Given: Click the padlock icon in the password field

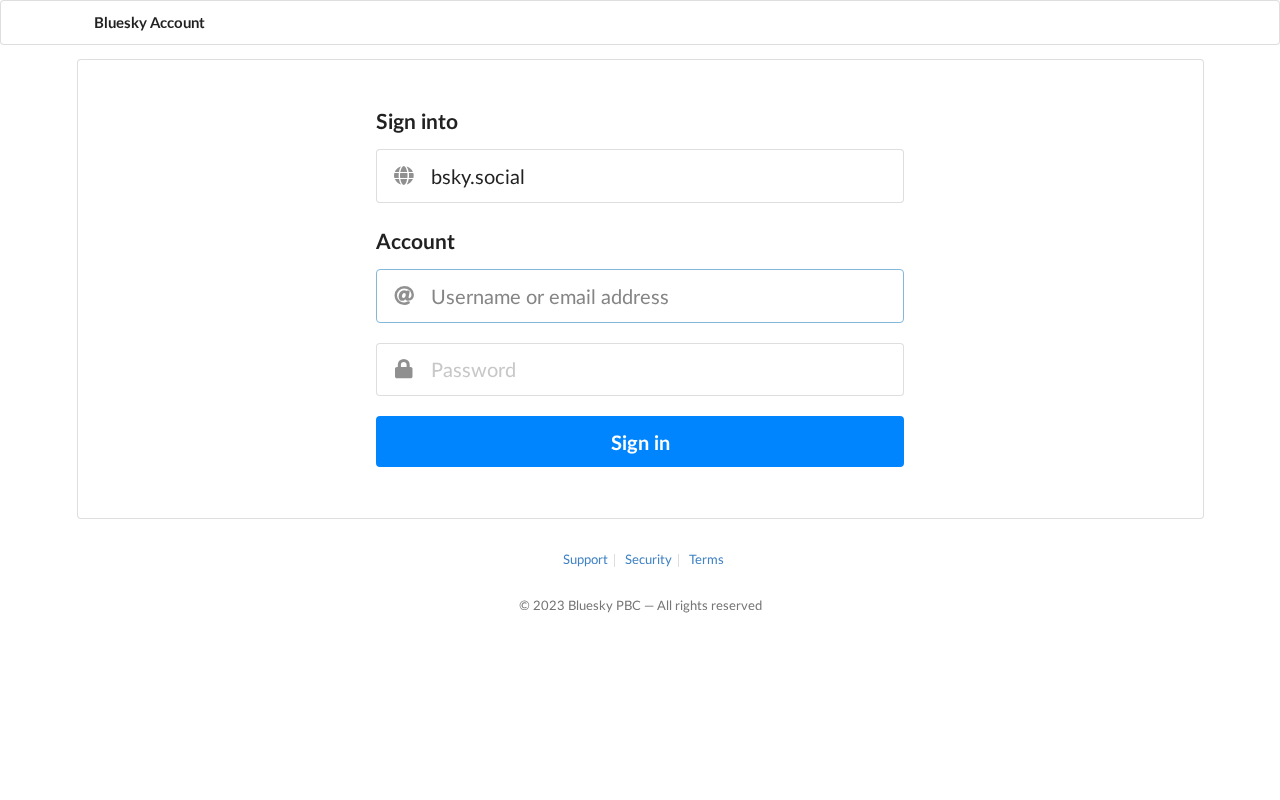Looking at the screenshot, I should click(404, 369).
